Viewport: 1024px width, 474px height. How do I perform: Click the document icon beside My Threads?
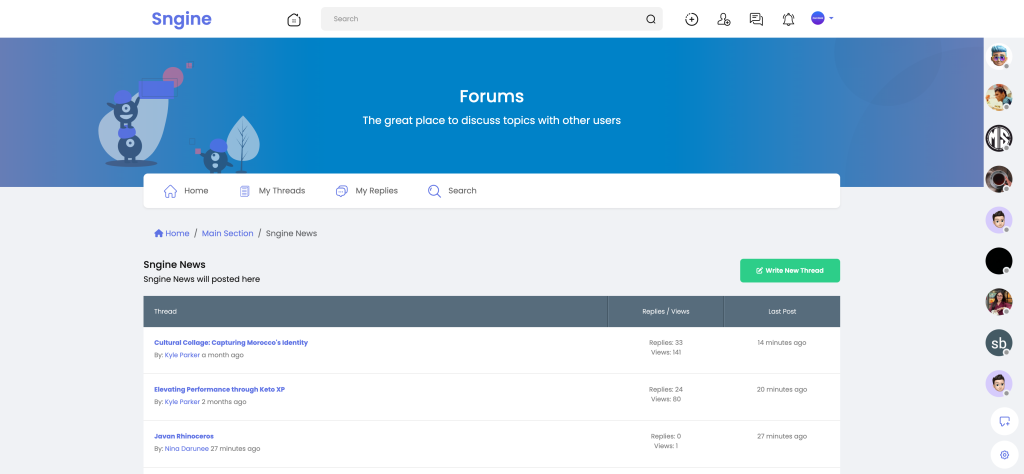pos(245,191)
